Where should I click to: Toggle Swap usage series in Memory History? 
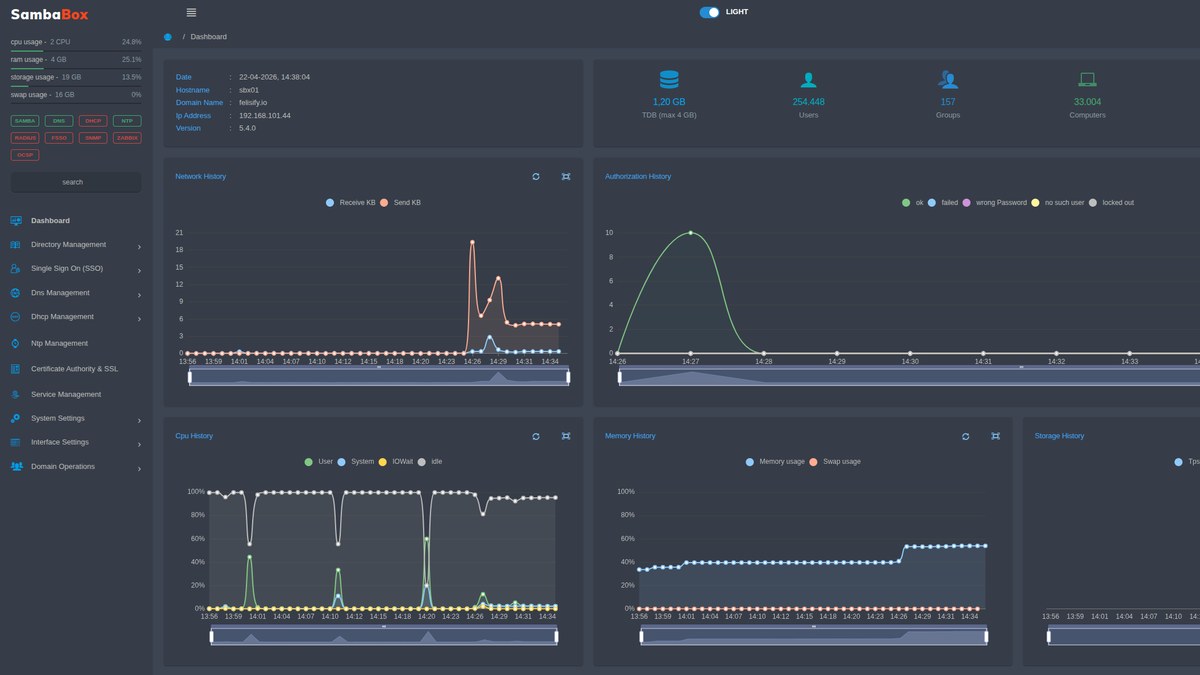click(x=835, y=461)
